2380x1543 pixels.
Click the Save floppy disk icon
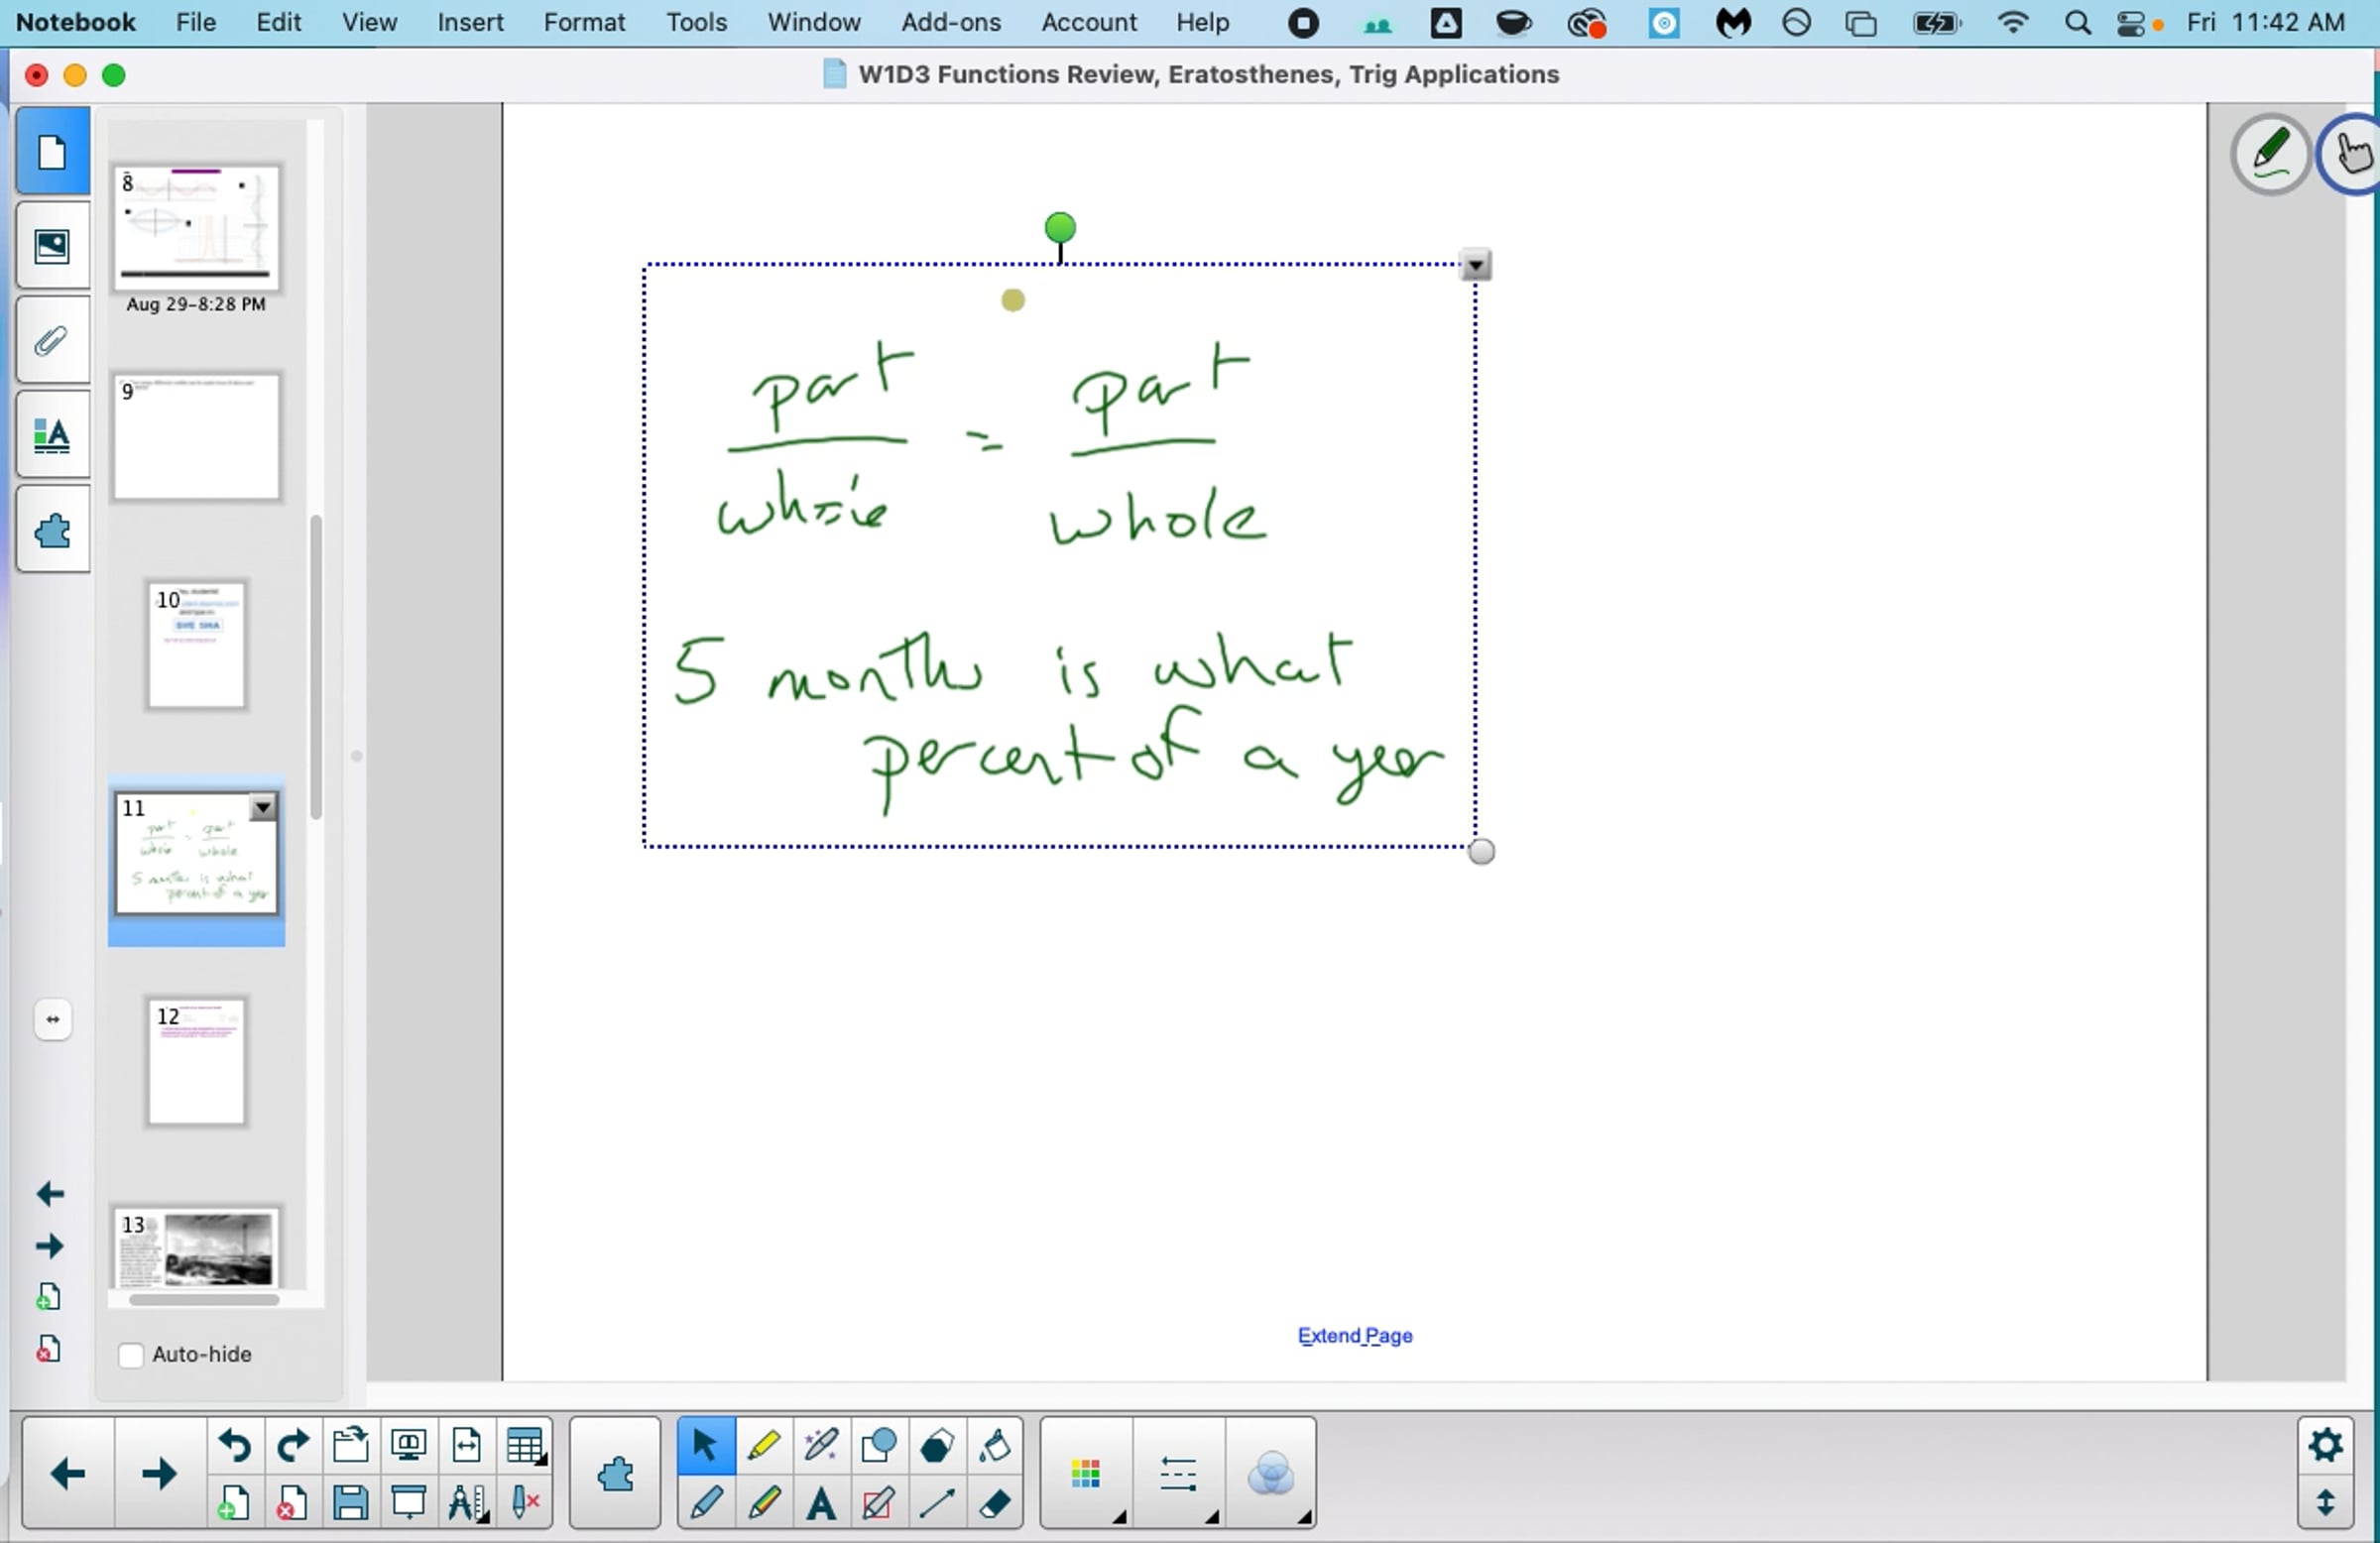pyautogui.click(x=350, y=1503)
